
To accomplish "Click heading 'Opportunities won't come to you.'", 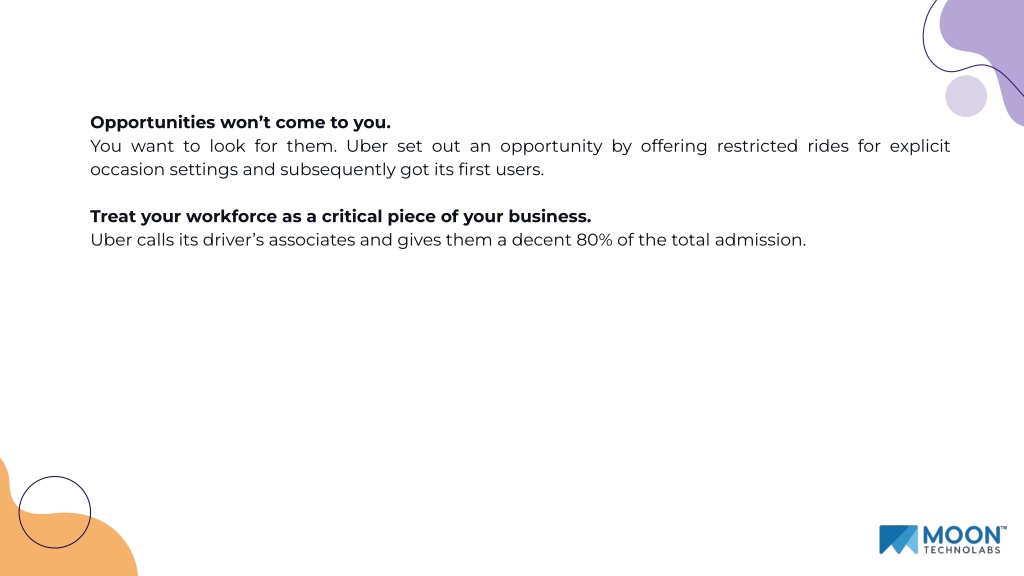I will (x=240, y=122).
